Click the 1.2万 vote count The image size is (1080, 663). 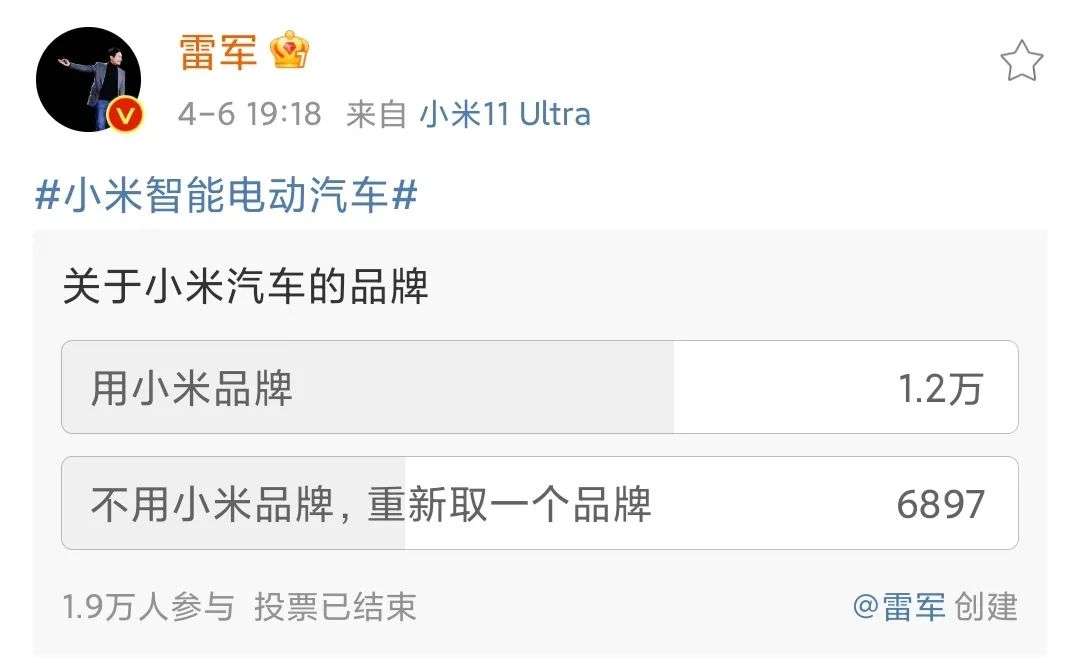(940, 388)
